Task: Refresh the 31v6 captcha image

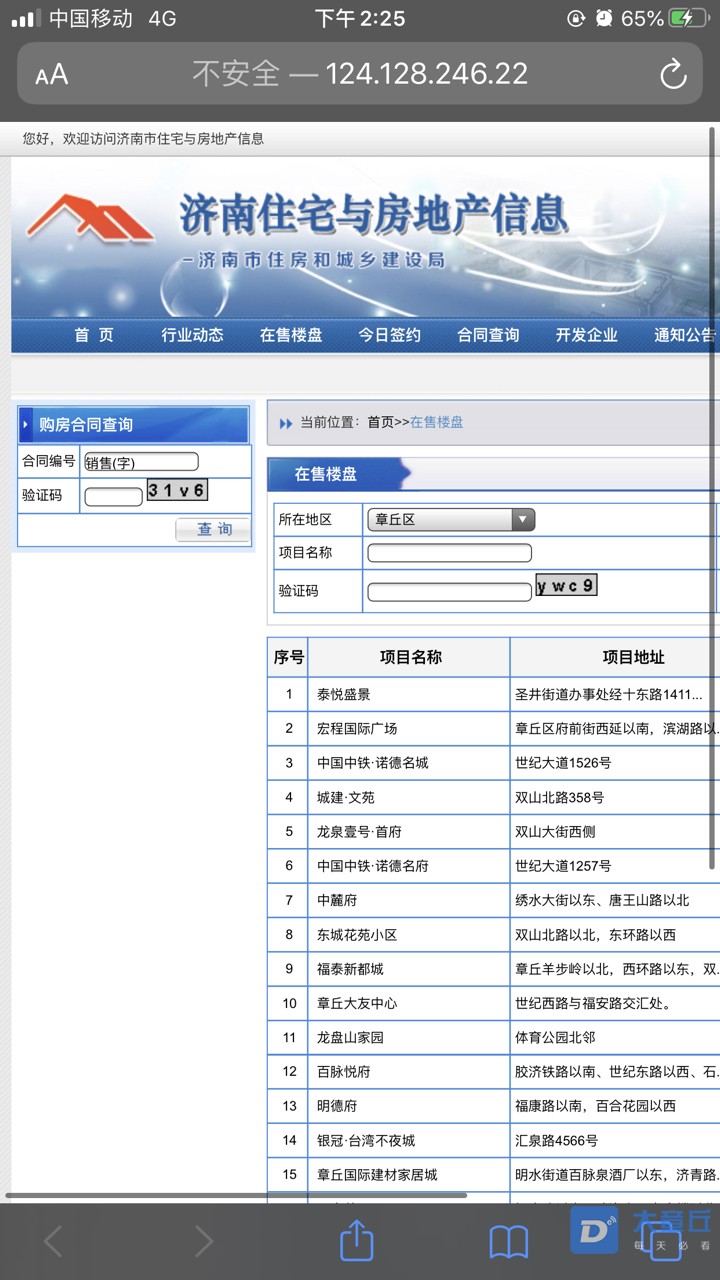Action: [177, 490]
